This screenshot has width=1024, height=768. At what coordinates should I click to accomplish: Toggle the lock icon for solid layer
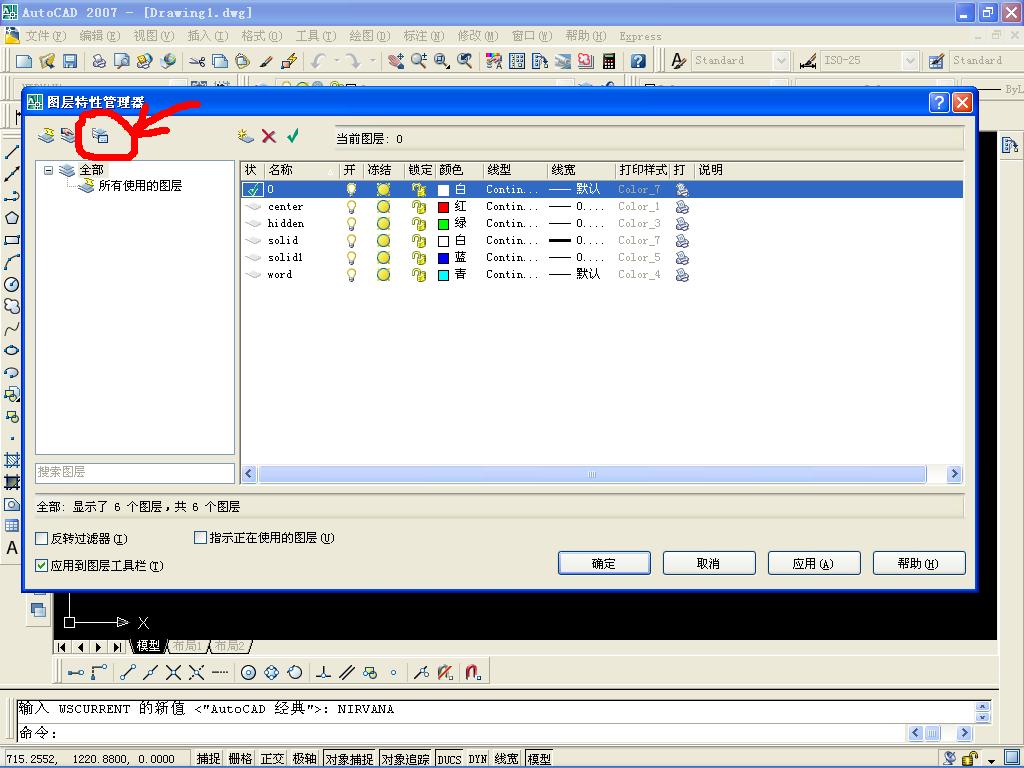(x=419, y=241)
